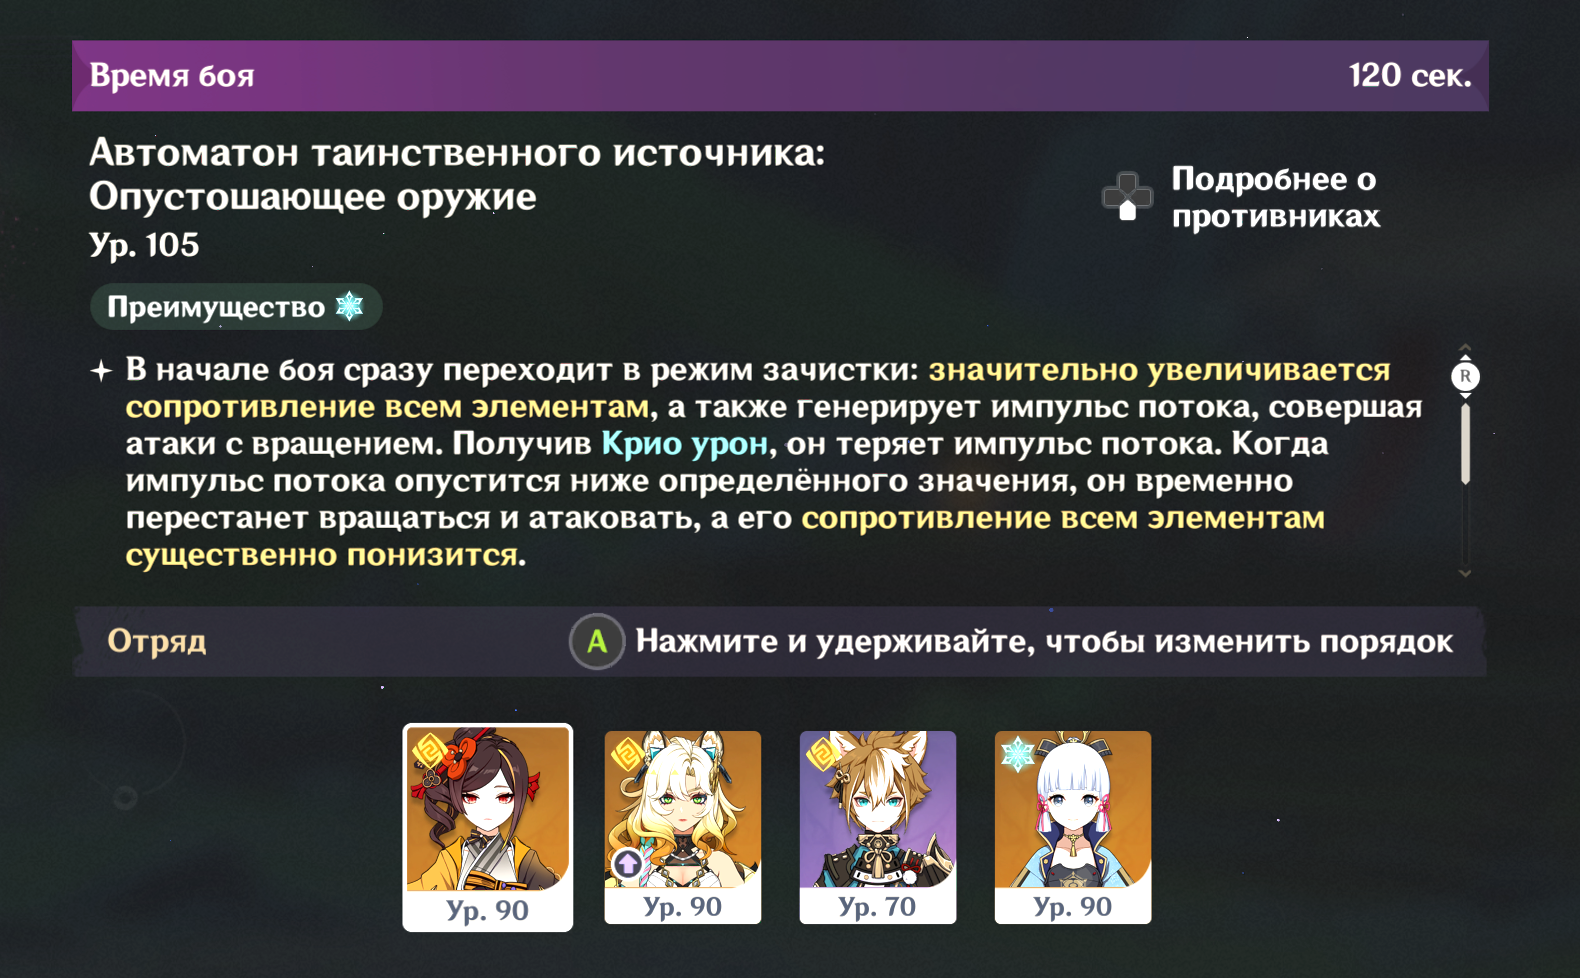Click the Отряд section header
This screenshot has height=978, width=1580.
(156, 641)
